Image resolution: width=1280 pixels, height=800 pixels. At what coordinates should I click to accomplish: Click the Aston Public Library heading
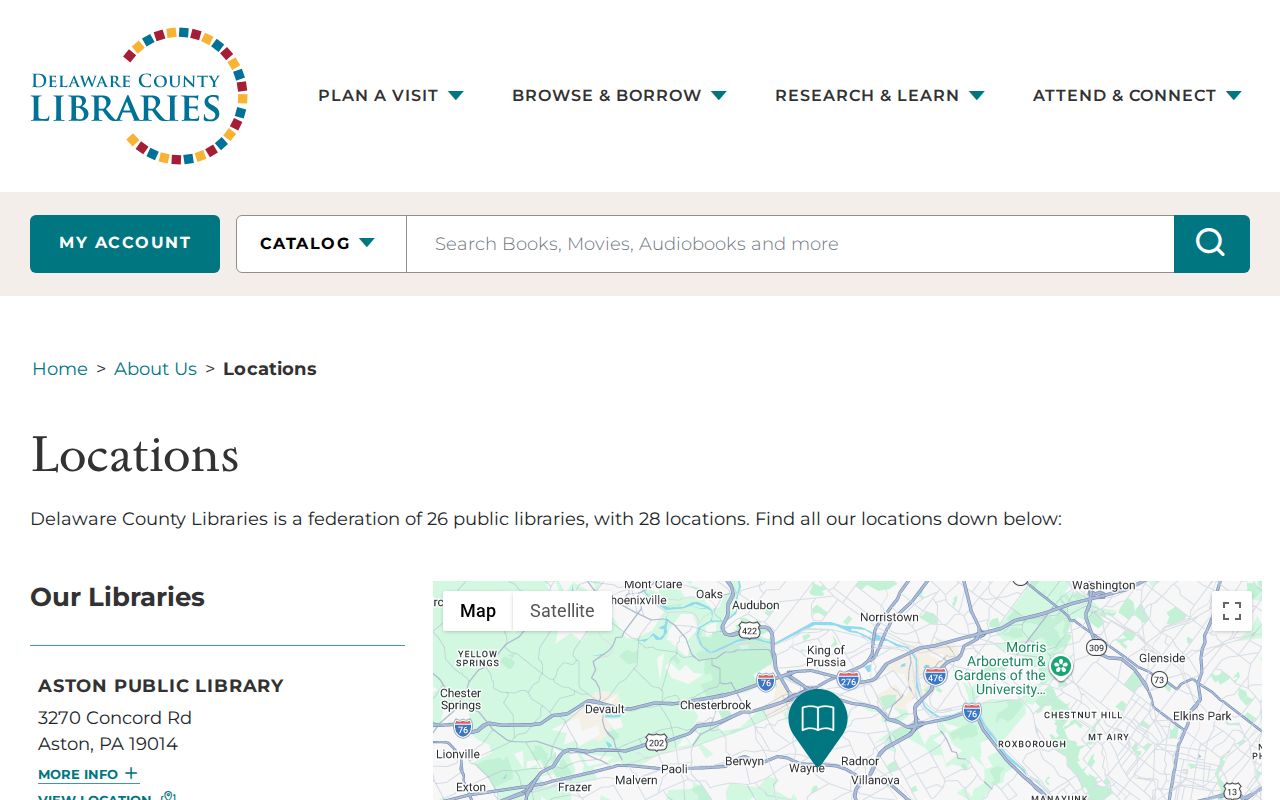pos(161,686)
